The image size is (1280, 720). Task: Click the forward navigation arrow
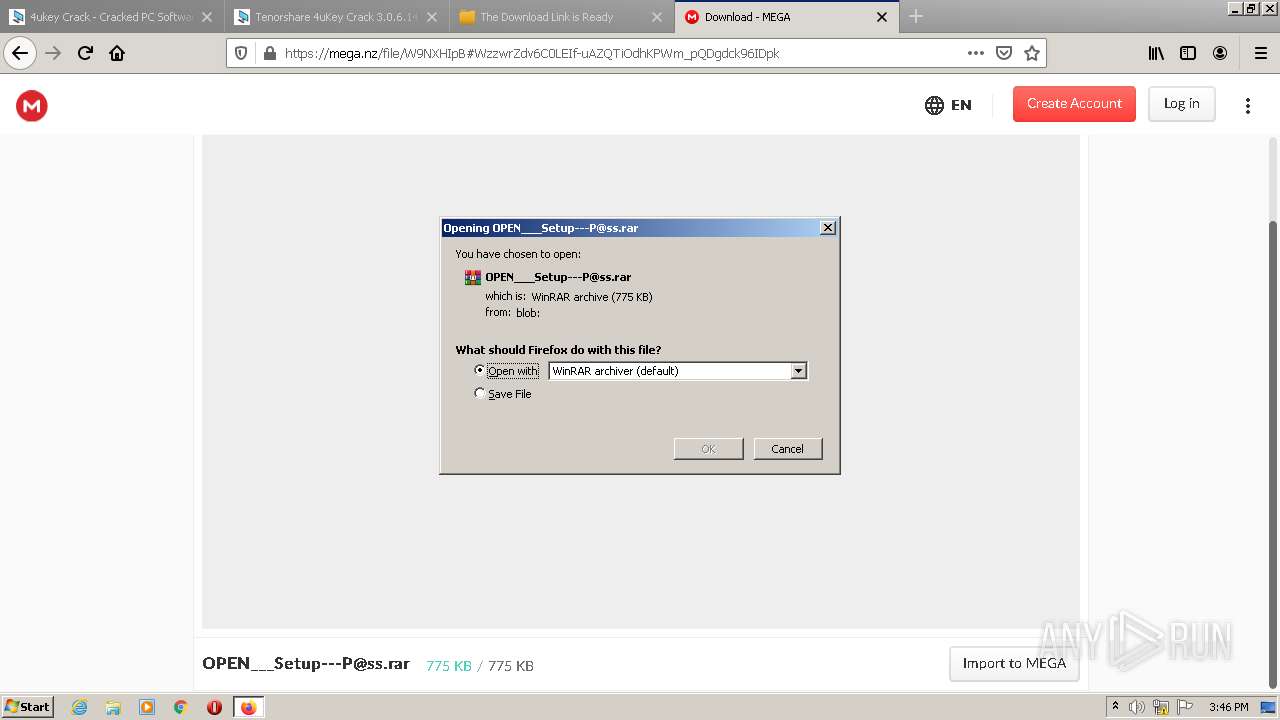pyautogui.click(x=53, y=53)
